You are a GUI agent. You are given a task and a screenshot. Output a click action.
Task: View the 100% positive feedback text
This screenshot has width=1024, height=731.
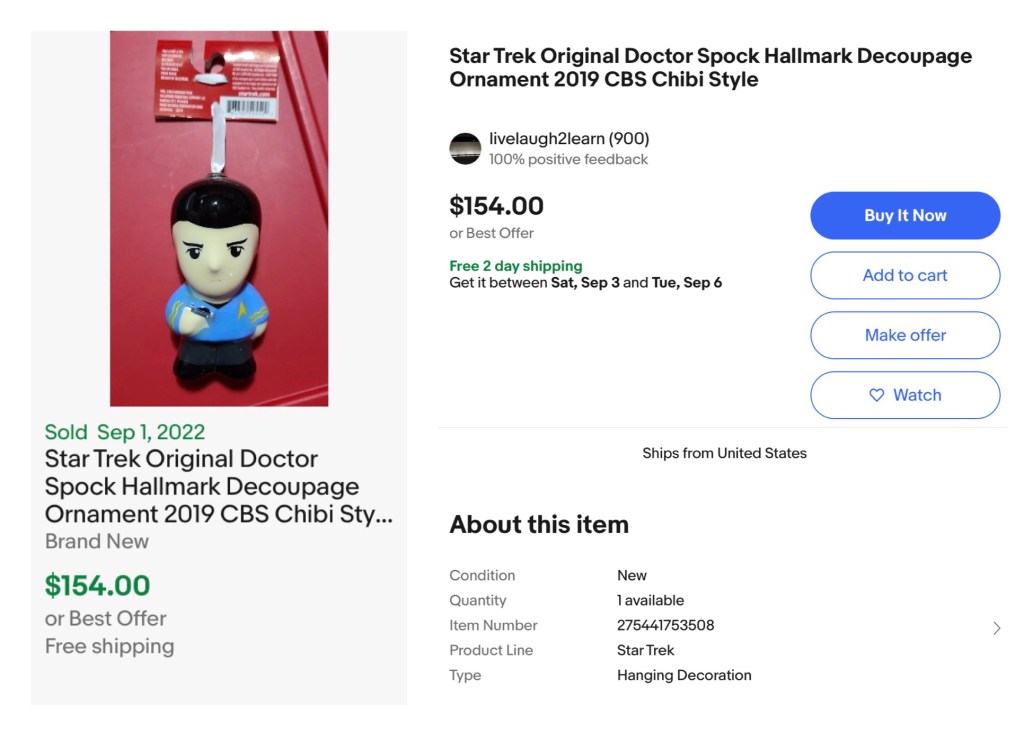click(568, 159)
